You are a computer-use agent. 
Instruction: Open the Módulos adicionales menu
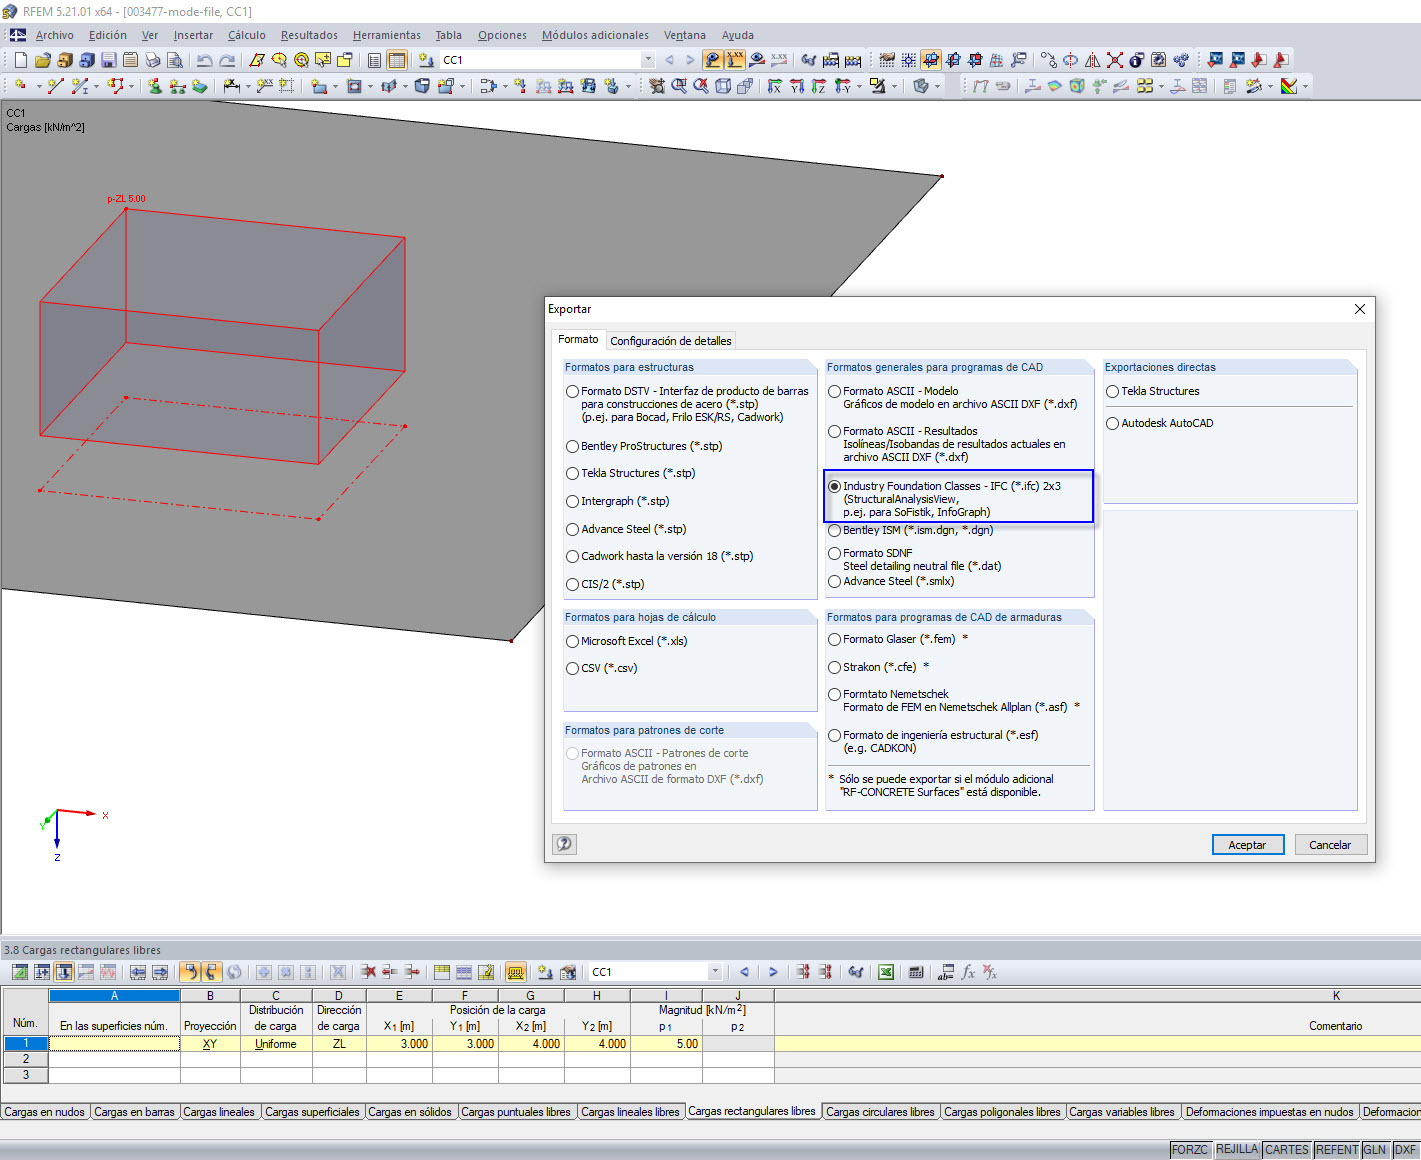[595, 35]
